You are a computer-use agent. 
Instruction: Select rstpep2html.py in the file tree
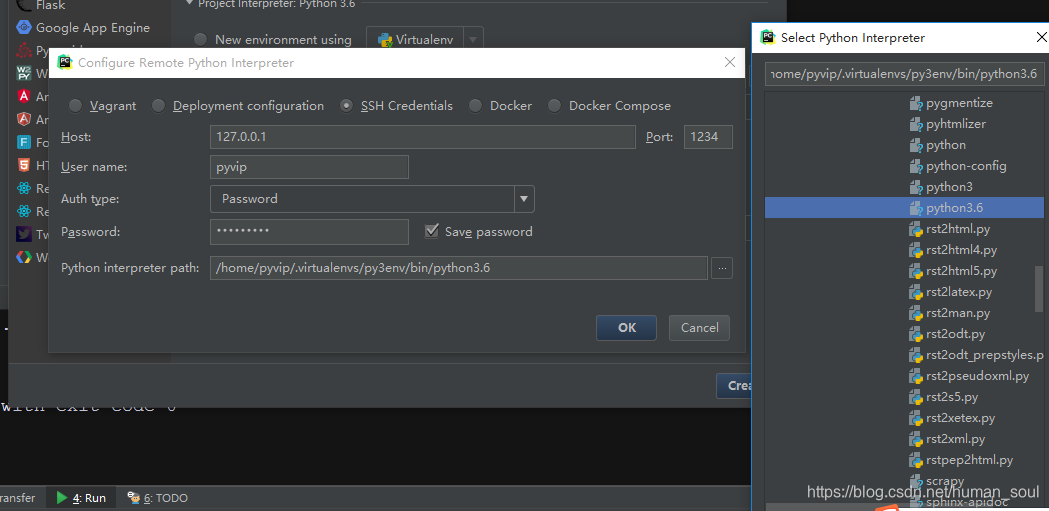point(969,460)
